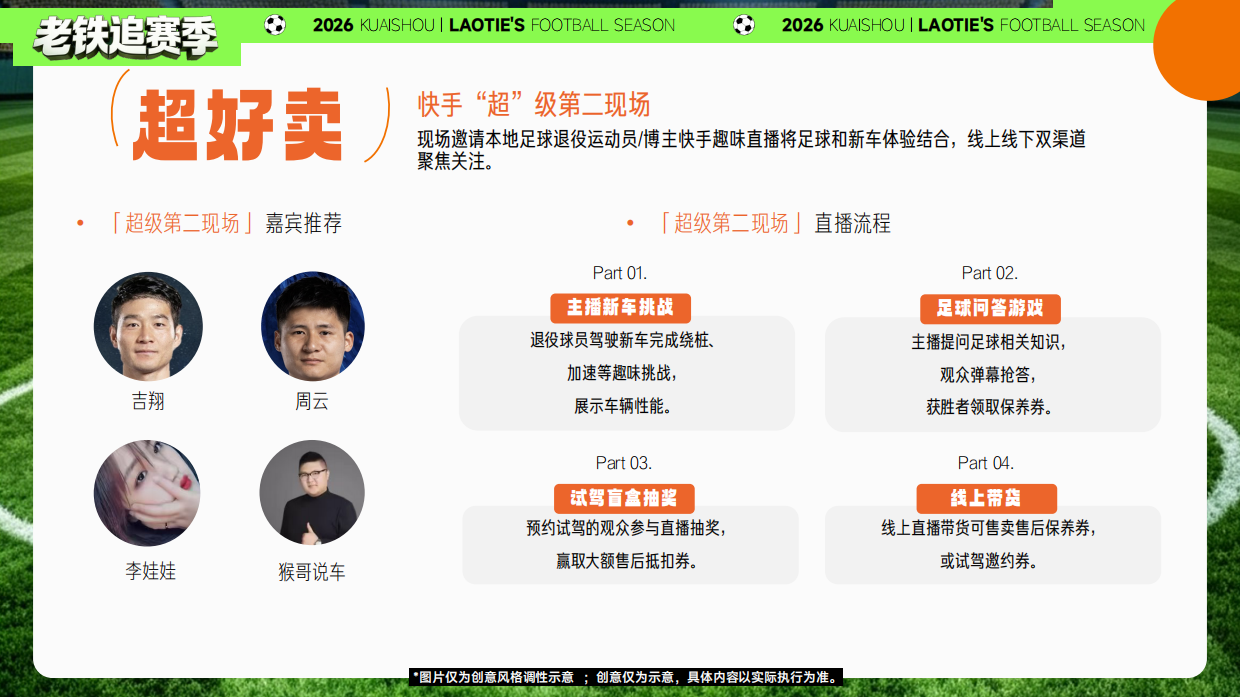The width and height of the screenshot is (1240, 697).
Task: Click text 或试驾邀约券。
Action: point(990,561)
